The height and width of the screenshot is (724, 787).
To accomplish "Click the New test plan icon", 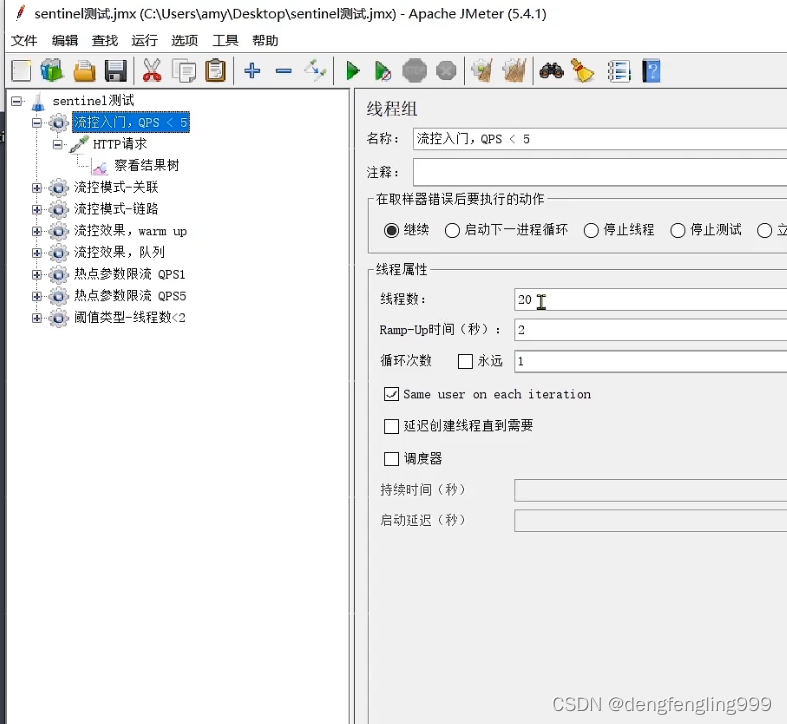I will pos(22,71).
